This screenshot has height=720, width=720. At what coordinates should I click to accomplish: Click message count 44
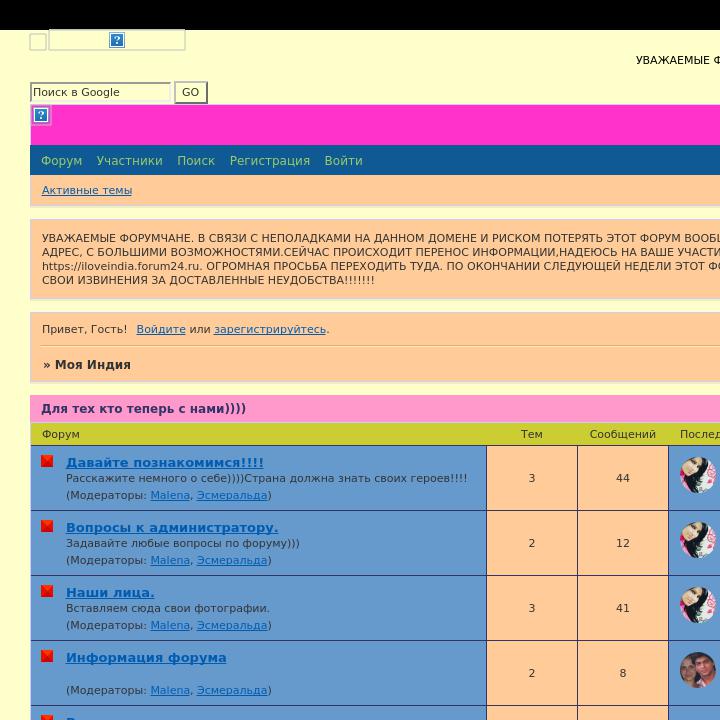(x=623, y=478)
